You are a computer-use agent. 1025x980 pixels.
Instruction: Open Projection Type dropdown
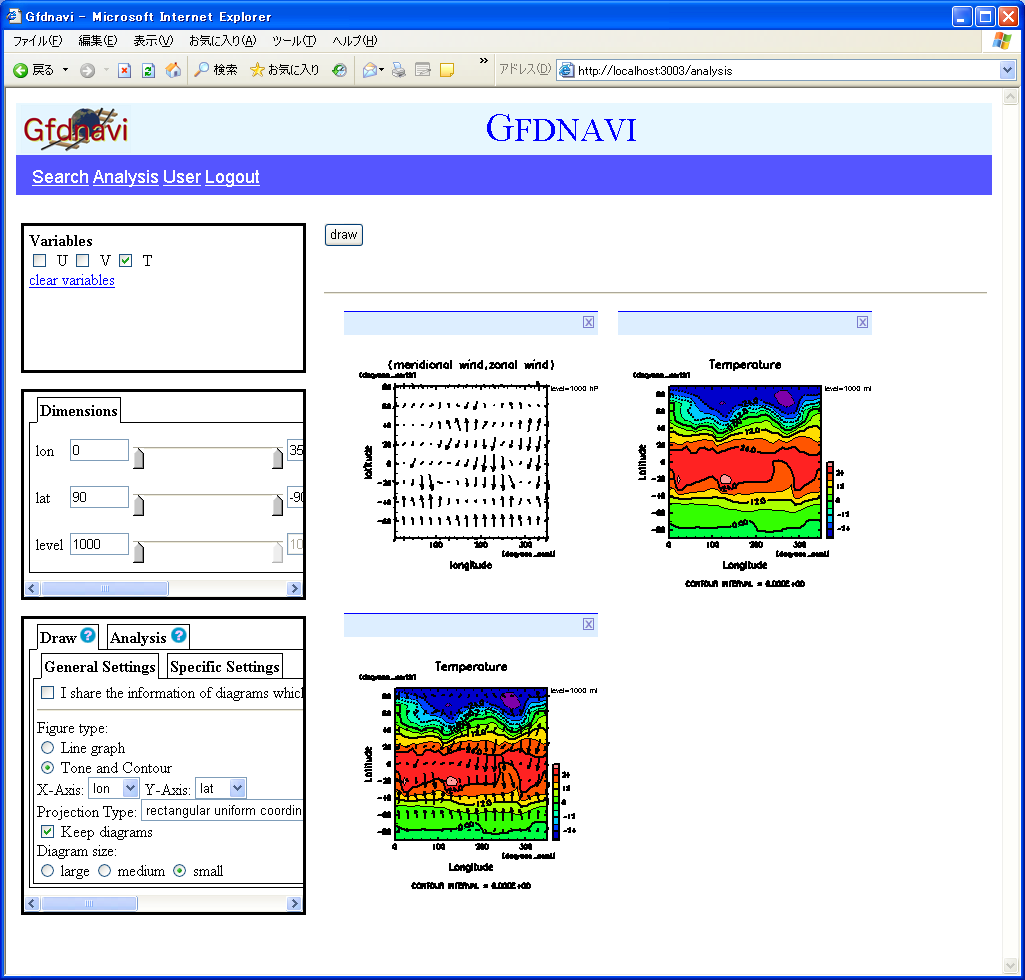222,811
